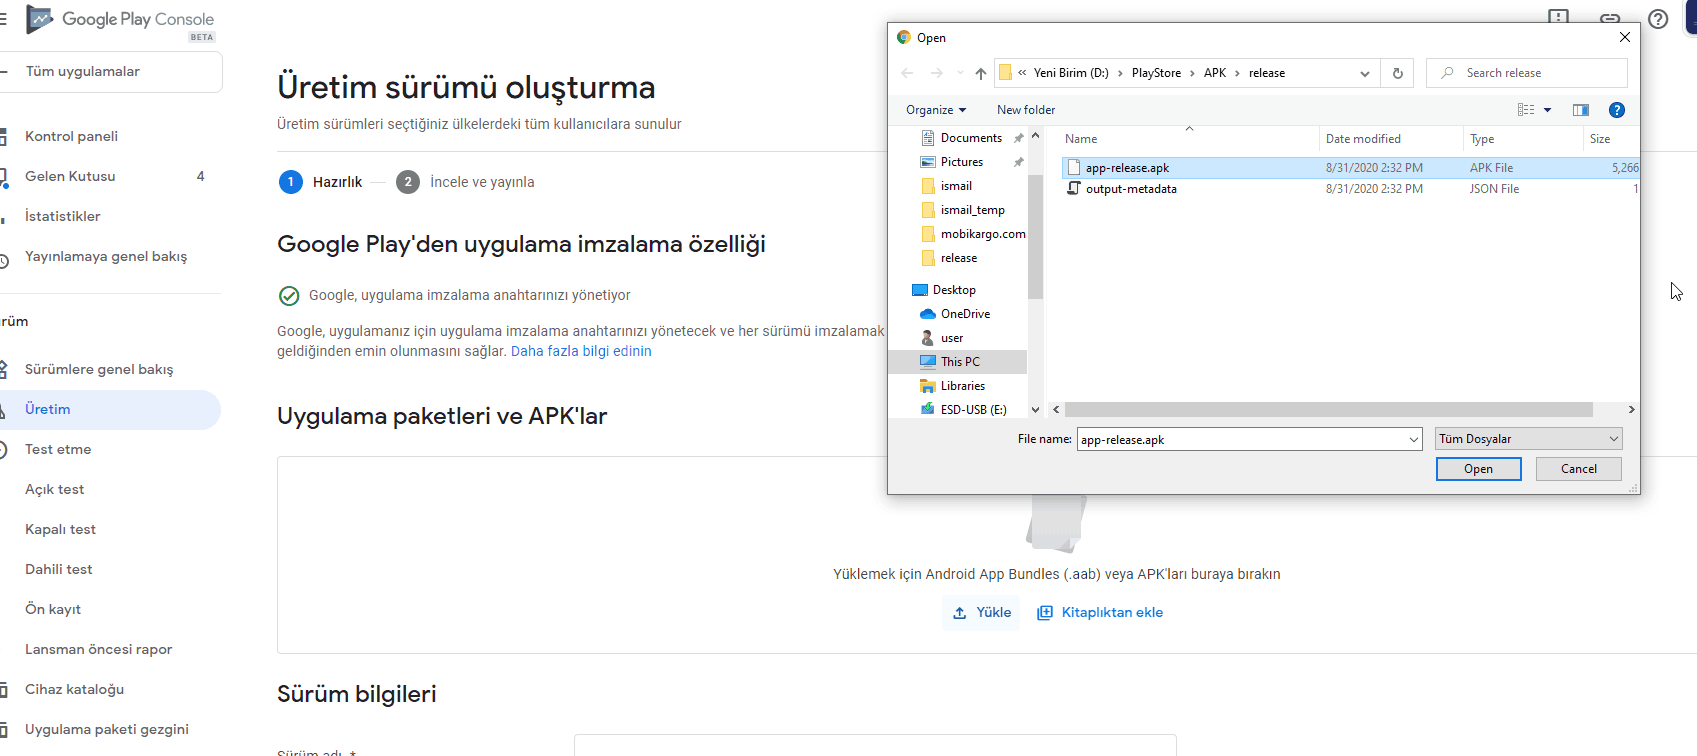This screenshot has width=1697, height=756.
Task: Open Tüm Dosyalar file type dropdown
Action: [1528, 439]
